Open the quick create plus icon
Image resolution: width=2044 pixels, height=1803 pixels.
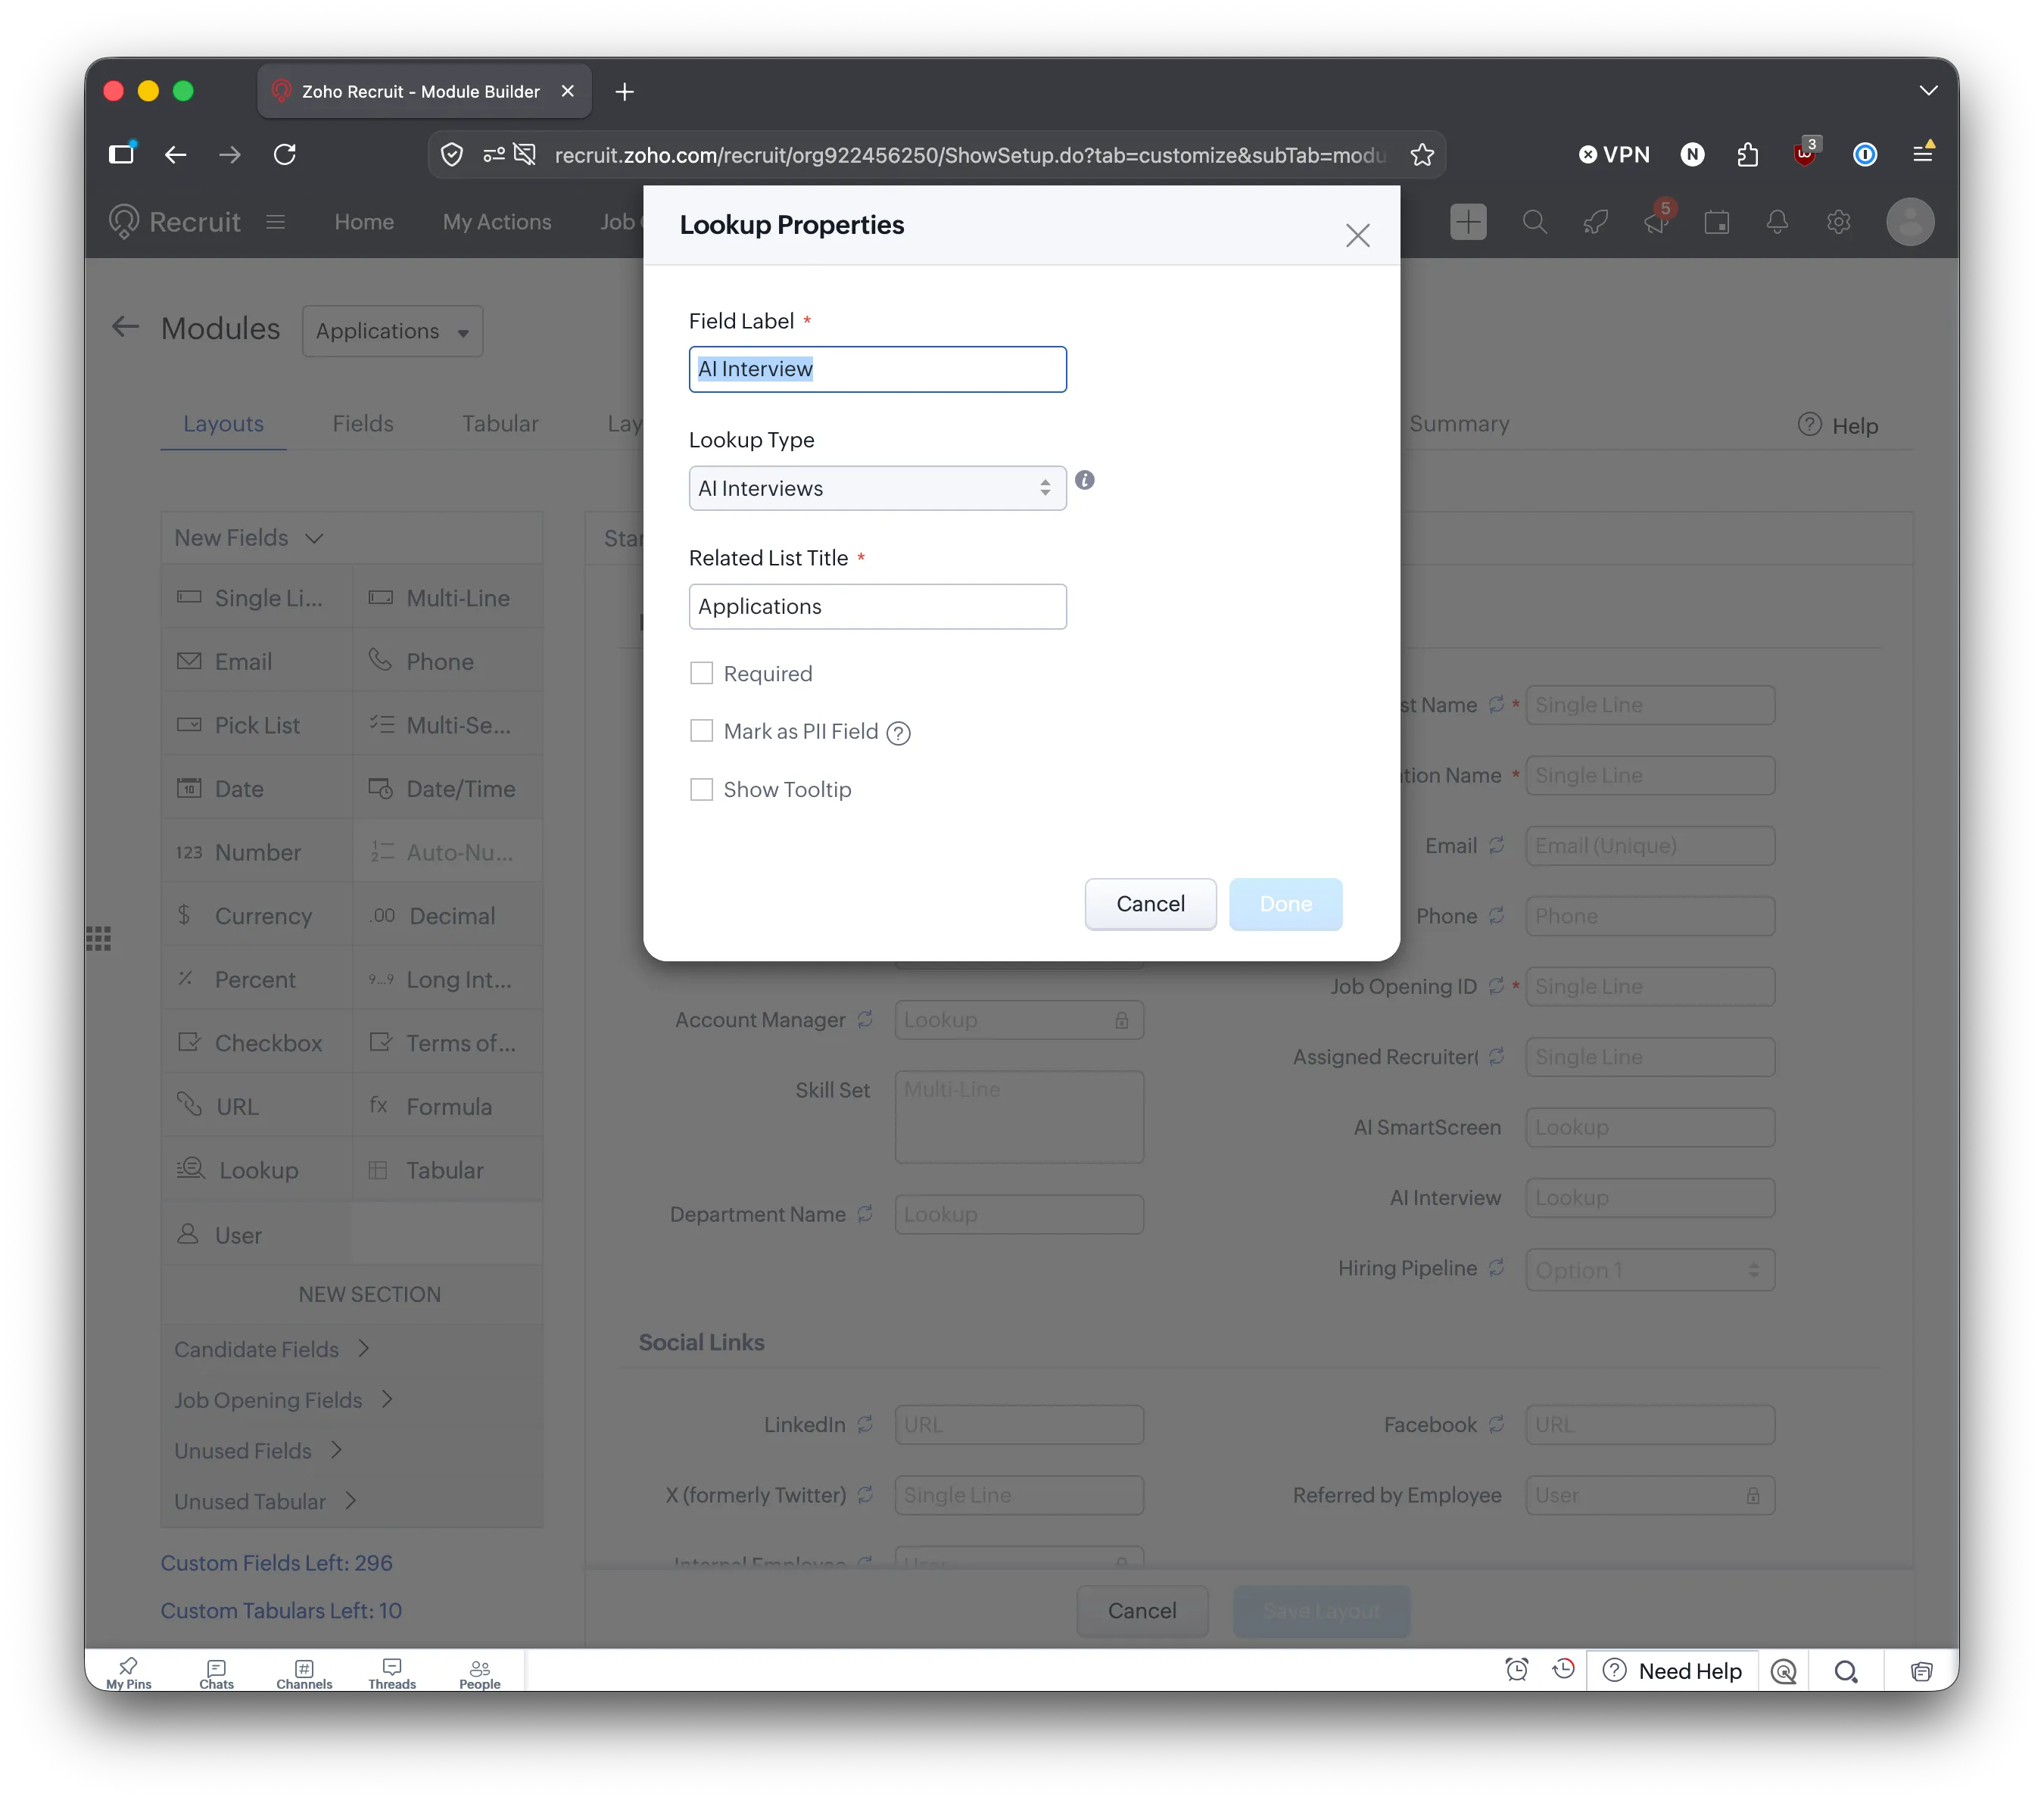pos(1467,221)
